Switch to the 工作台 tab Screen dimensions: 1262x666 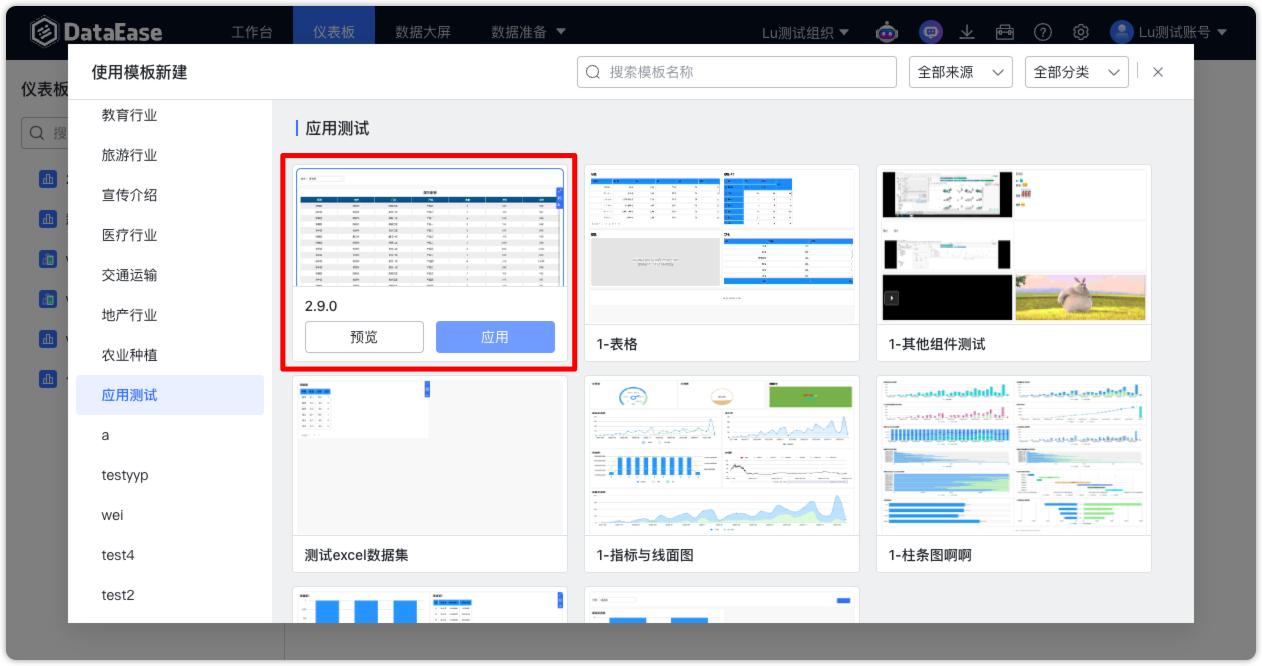click(252, 32)
